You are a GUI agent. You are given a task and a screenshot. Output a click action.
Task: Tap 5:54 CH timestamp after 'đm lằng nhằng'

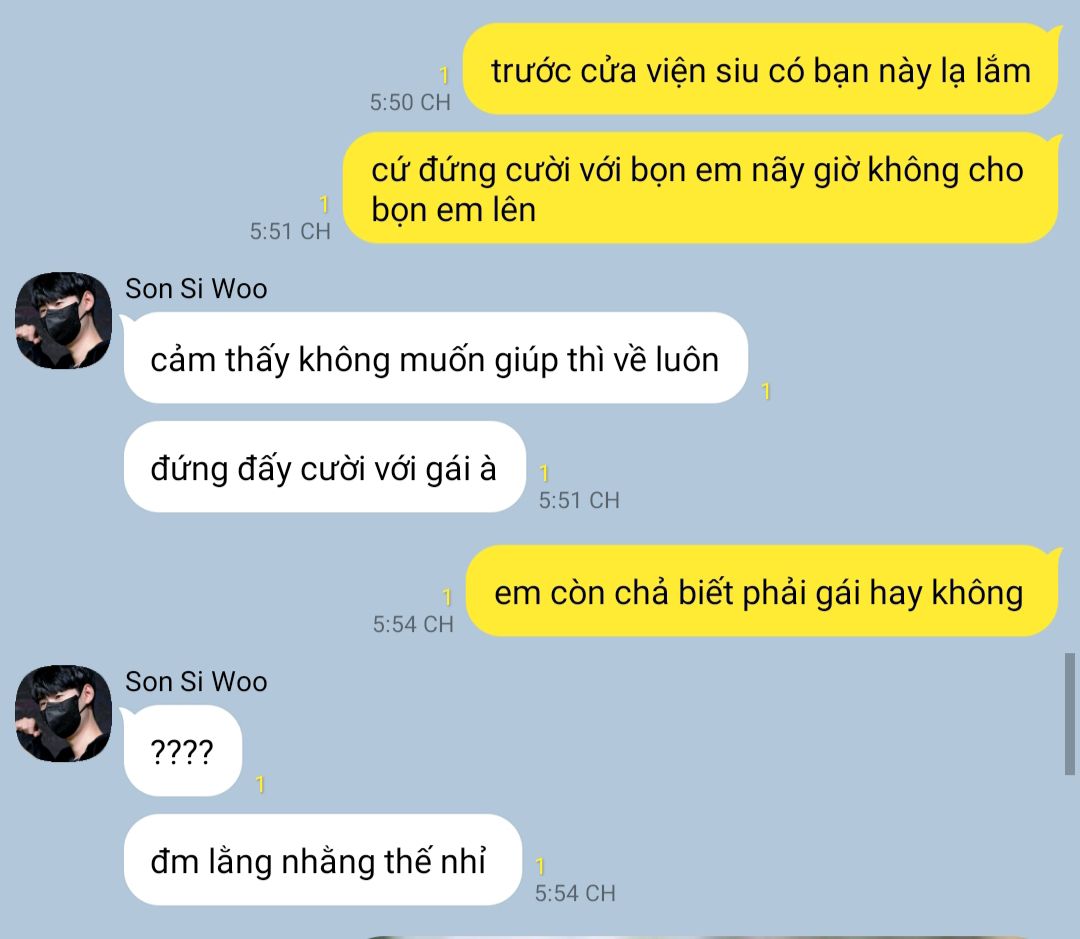[575, 893]
